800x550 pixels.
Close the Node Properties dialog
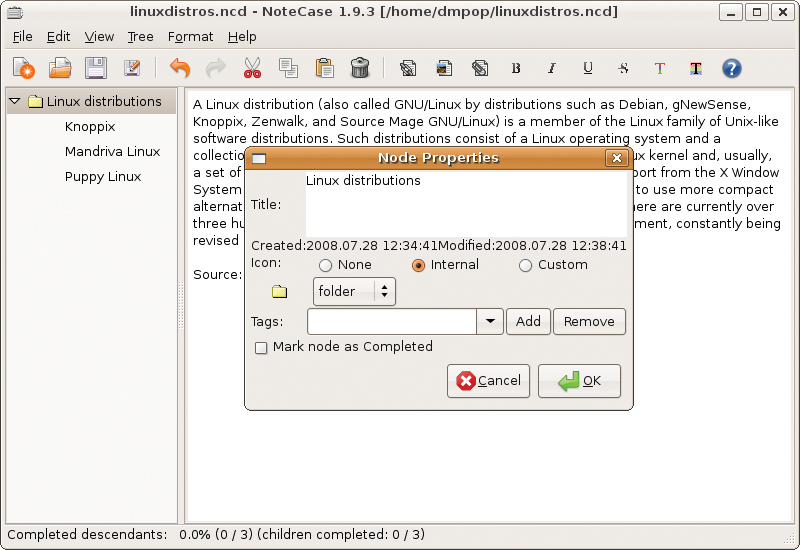pyautogui.click(x=617, y=158)
